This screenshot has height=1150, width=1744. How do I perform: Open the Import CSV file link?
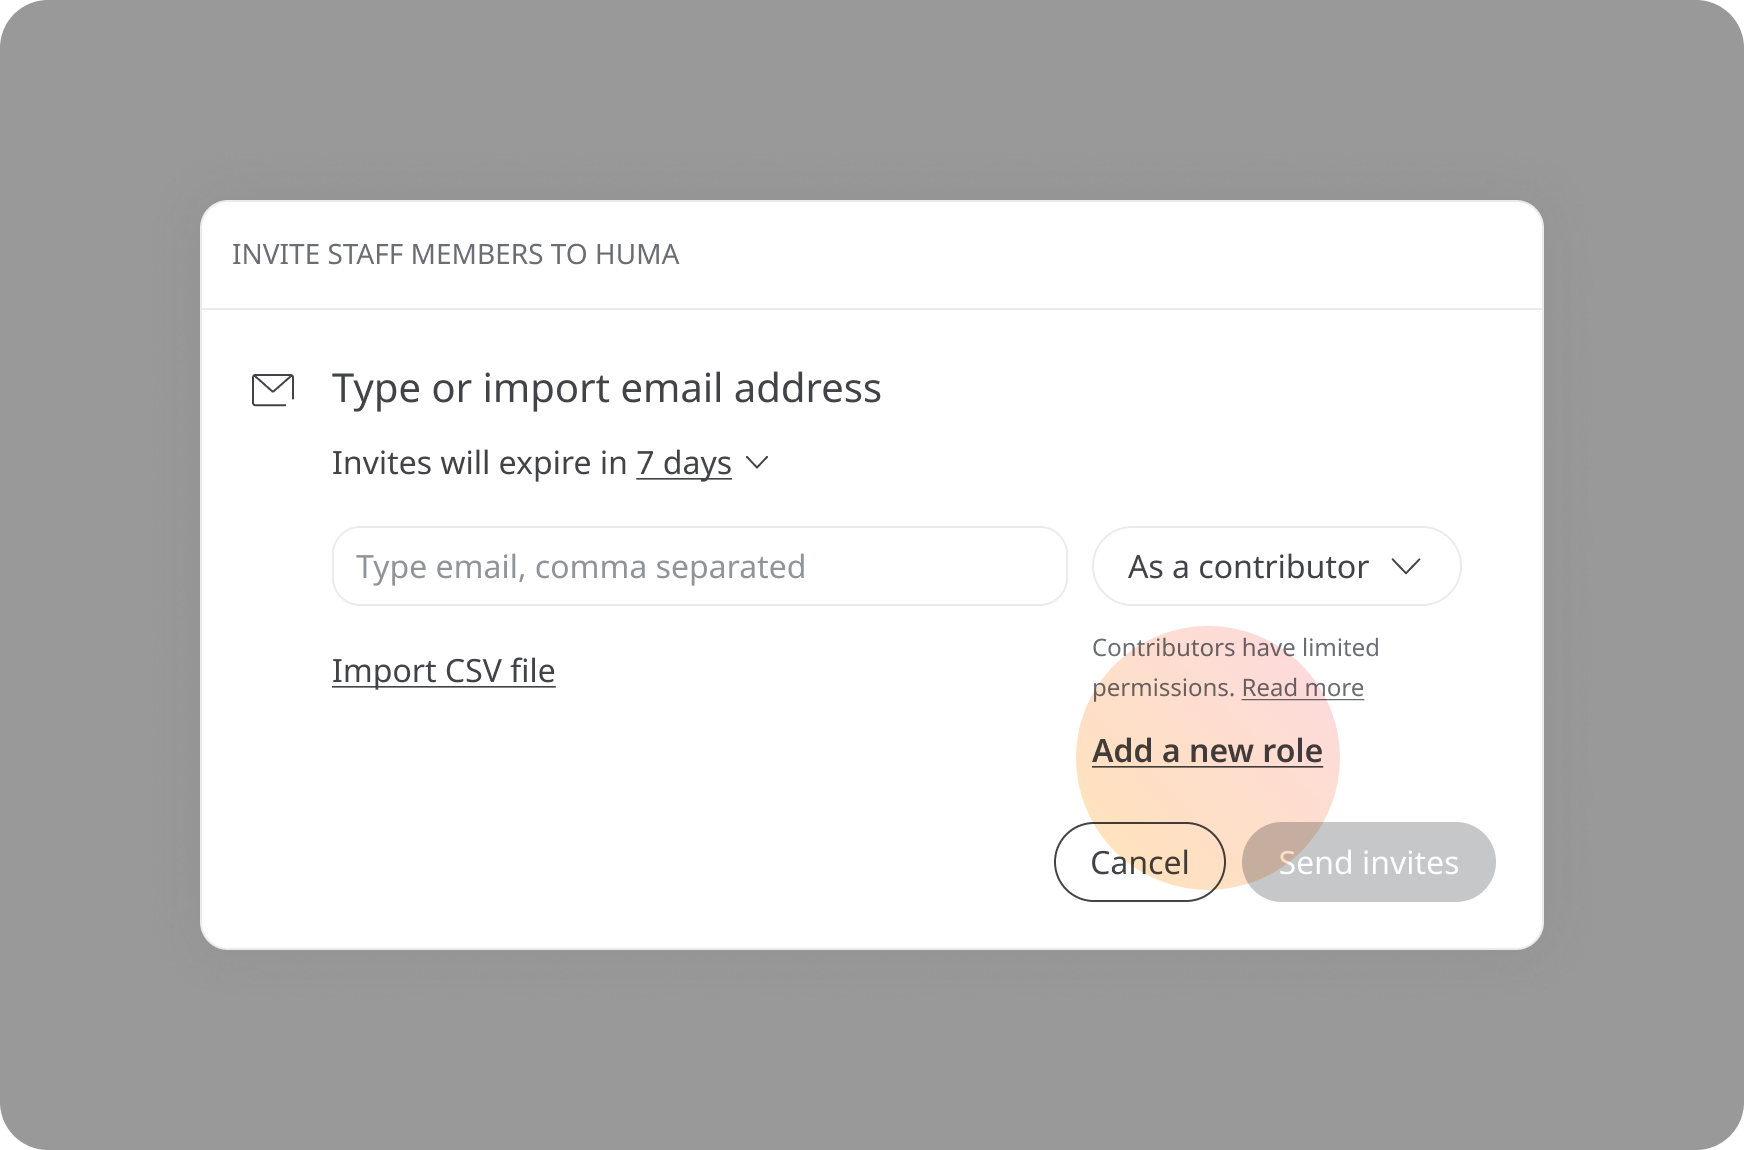click(x=444, y=671)
